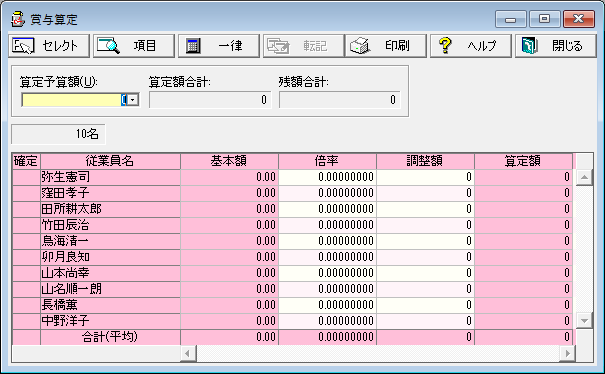The height and width of the screenshot is (374, 605).
Task: Click 基本額 cell for 山本尚幸
Action: click(x=229, y=273)
